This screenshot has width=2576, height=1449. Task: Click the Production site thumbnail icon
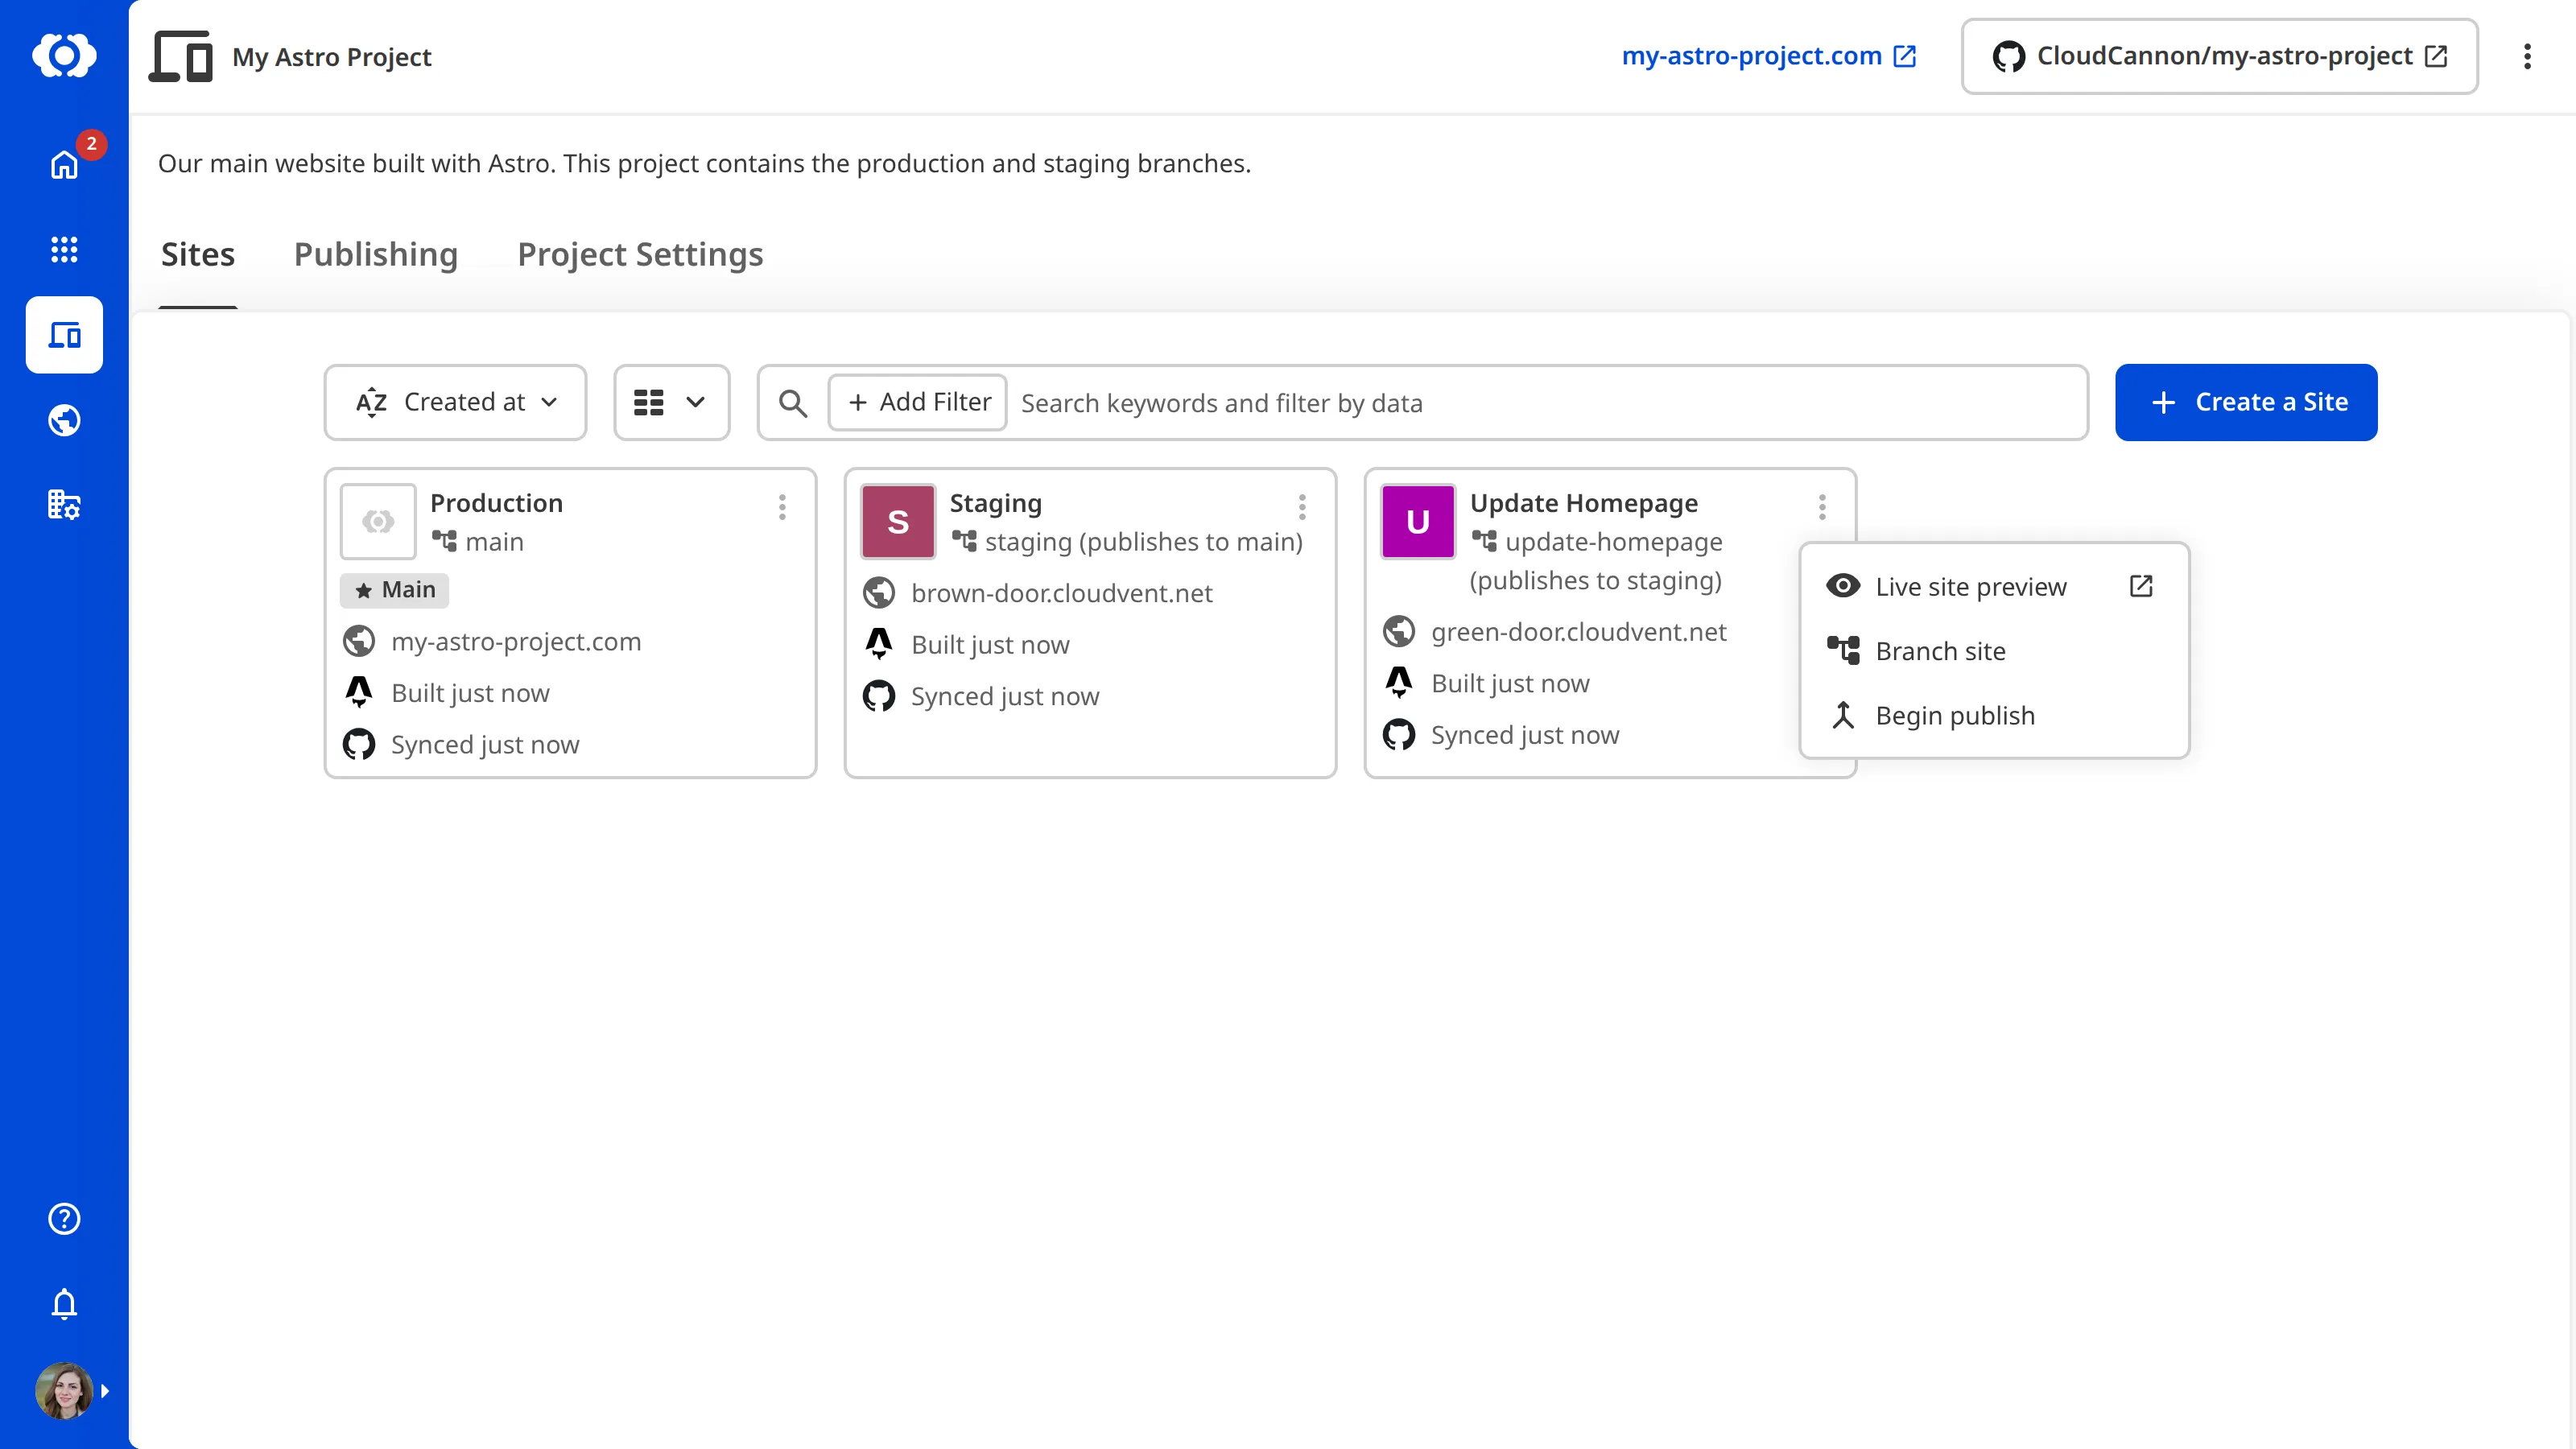[378, 521]
